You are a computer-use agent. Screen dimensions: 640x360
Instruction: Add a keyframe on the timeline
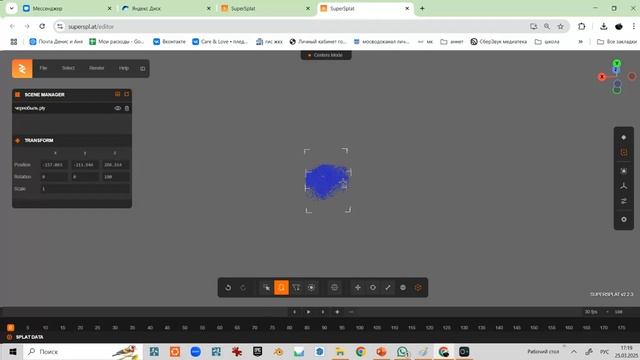[x=337, y=312]
